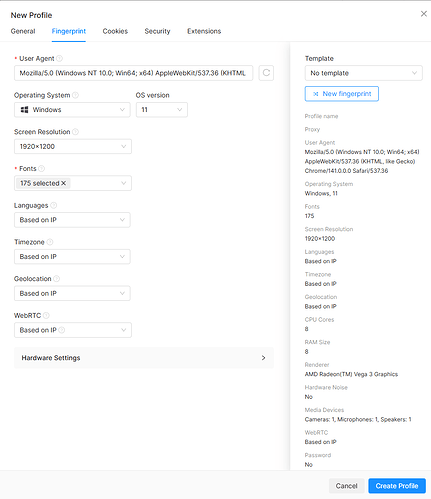Screen dimensions: 431x499
Task: Click the help icon next to Fonts label
Action: [42, 169]
